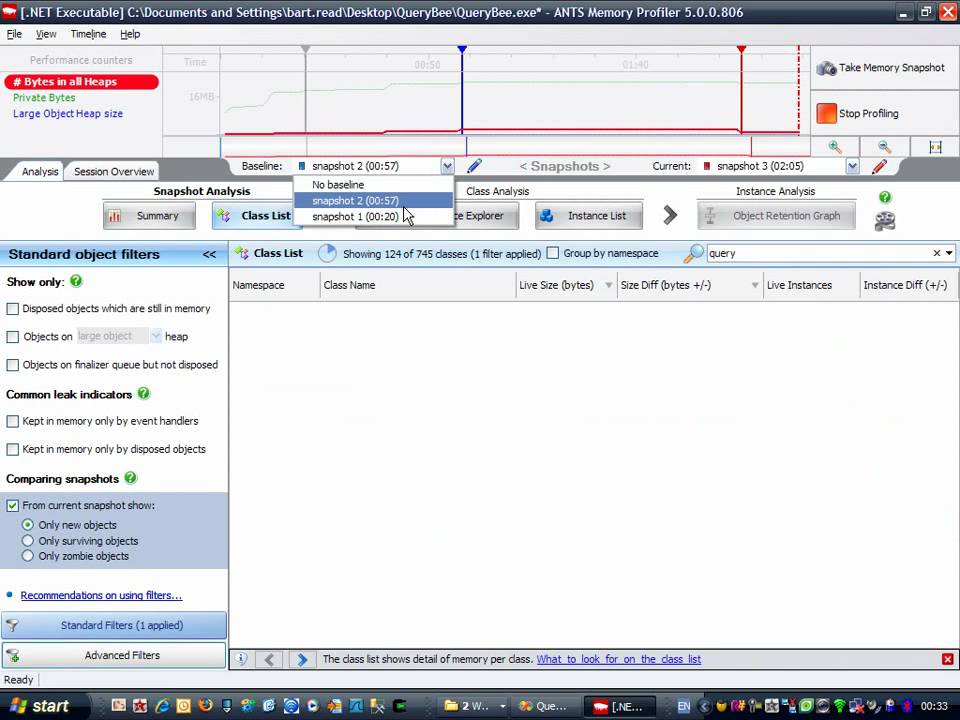Open Advanced Filters panel

click(x=114, y=655)
